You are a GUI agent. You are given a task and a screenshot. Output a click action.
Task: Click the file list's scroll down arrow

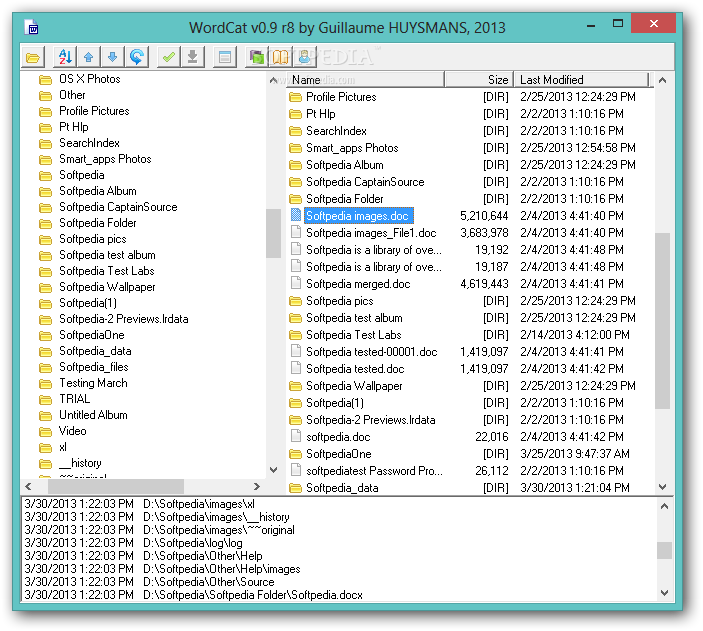point(663,487)
